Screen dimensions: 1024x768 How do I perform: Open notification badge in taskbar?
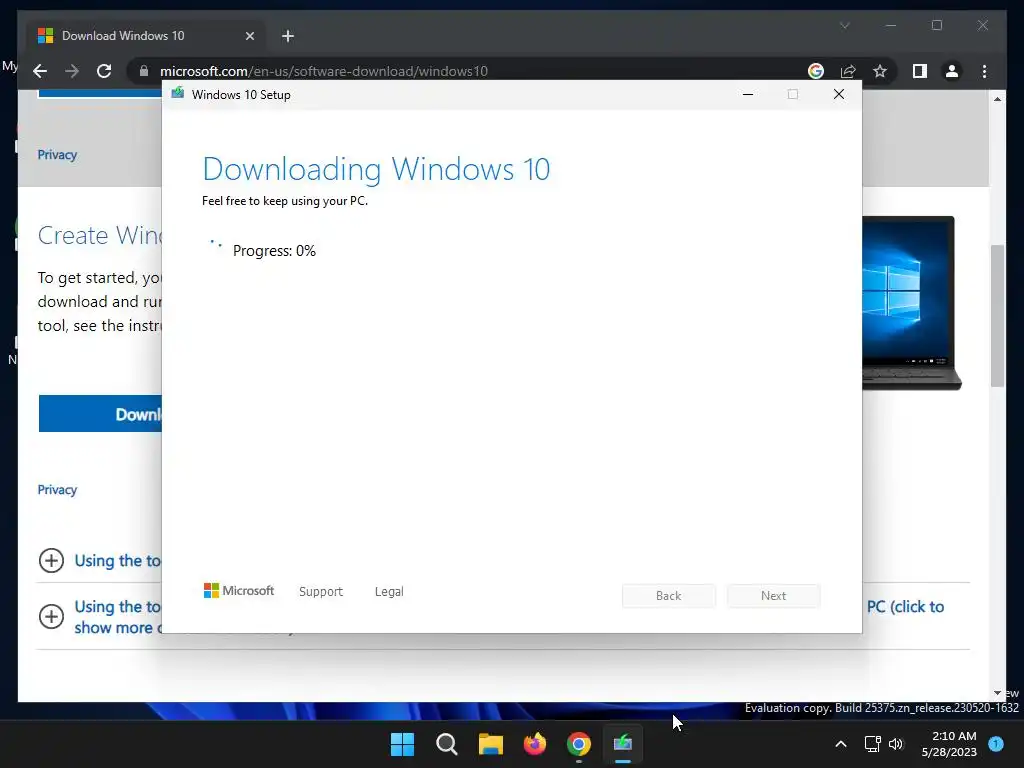pyautogui.click(x=996, y=744)
